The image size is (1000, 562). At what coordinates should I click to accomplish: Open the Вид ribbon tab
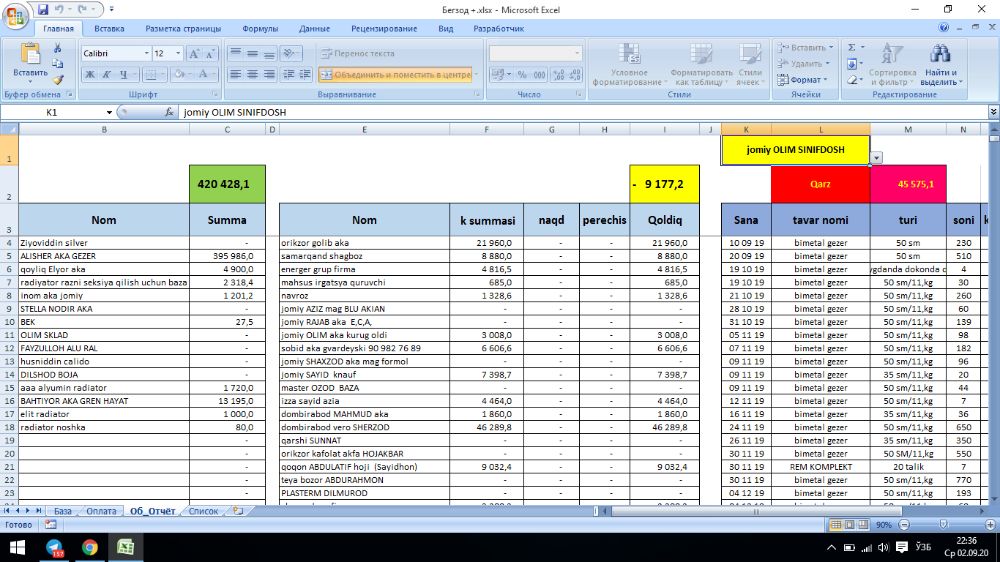(x=446, y=29)
